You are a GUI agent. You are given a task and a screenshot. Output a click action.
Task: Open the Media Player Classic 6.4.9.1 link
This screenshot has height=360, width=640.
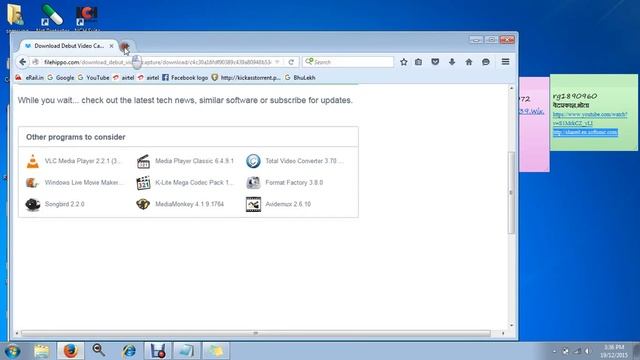pyautogui.click(x=194, y=161)
